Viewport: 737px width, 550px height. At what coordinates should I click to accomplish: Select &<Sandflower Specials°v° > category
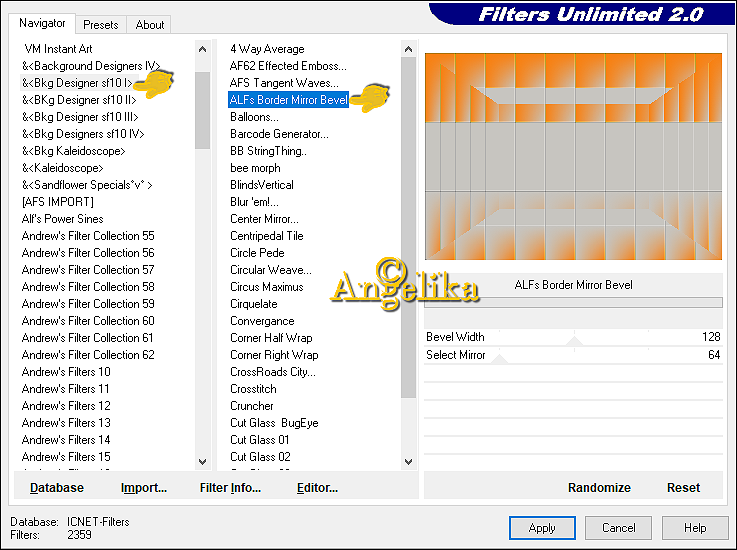coord(87,185)
